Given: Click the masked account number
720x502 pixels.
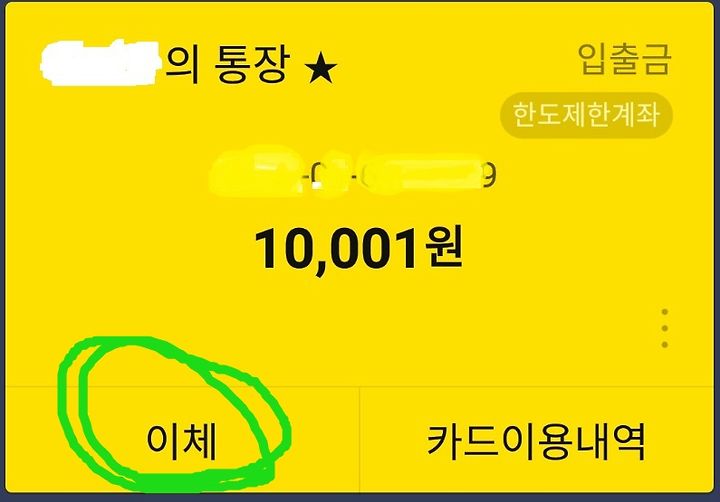Looking at the screenshot, I should [353, 174].
